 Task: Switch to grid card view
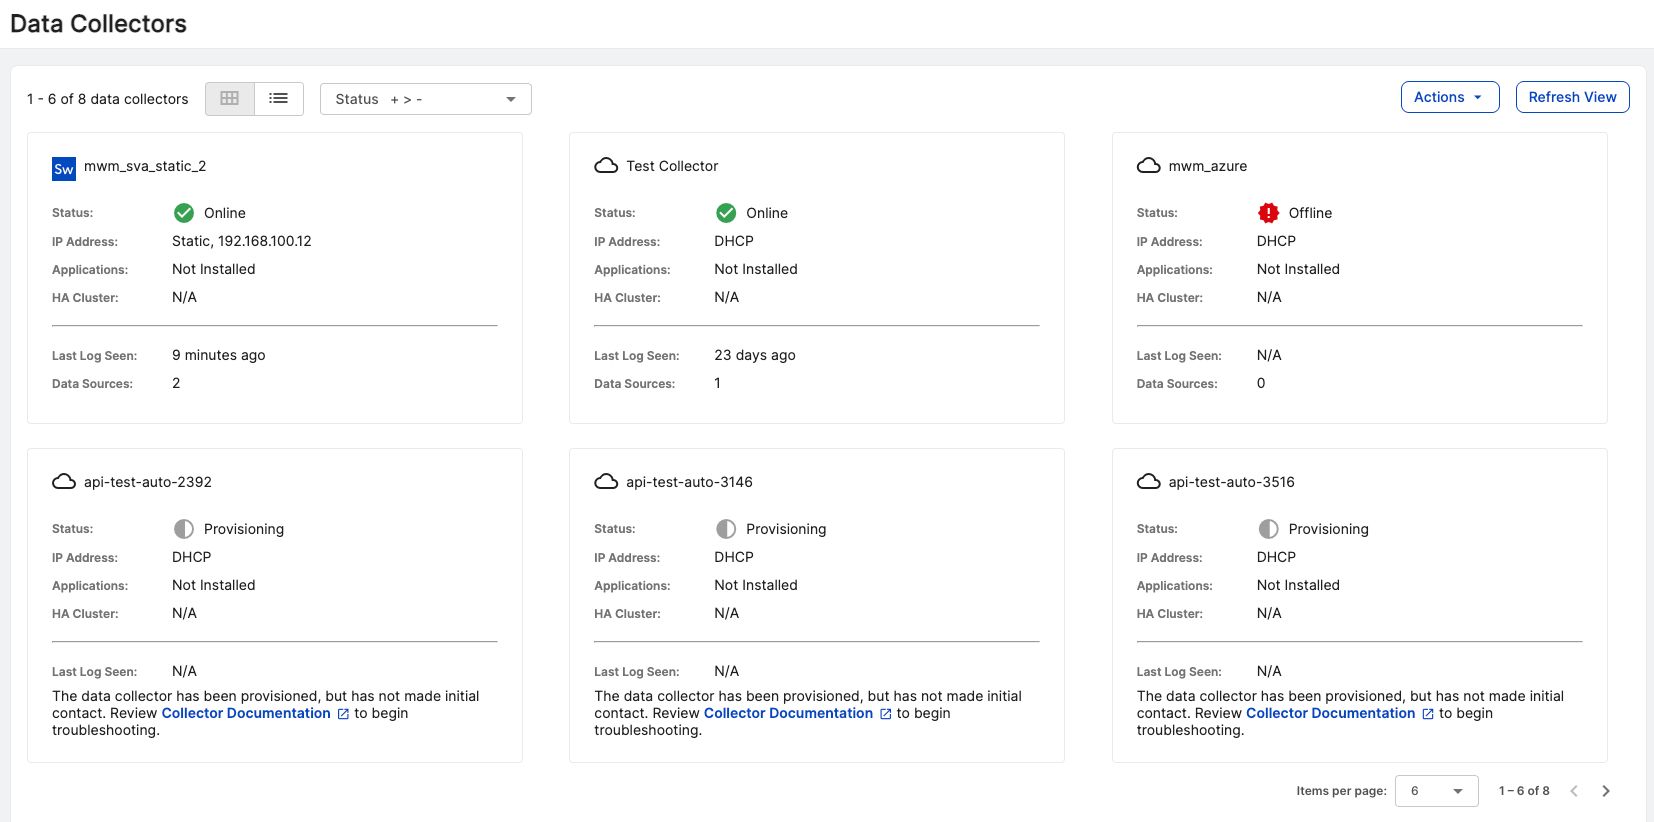pos(230,98)
